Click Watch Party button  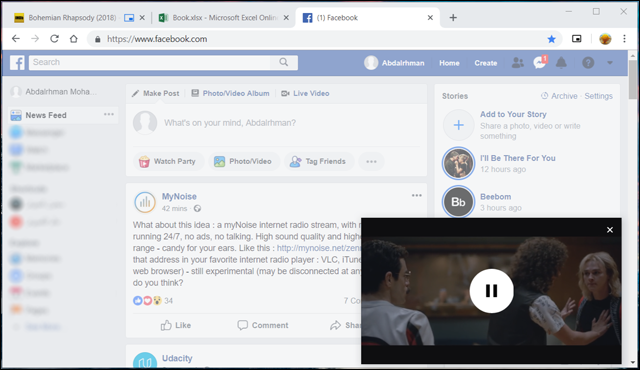point(168,161)
